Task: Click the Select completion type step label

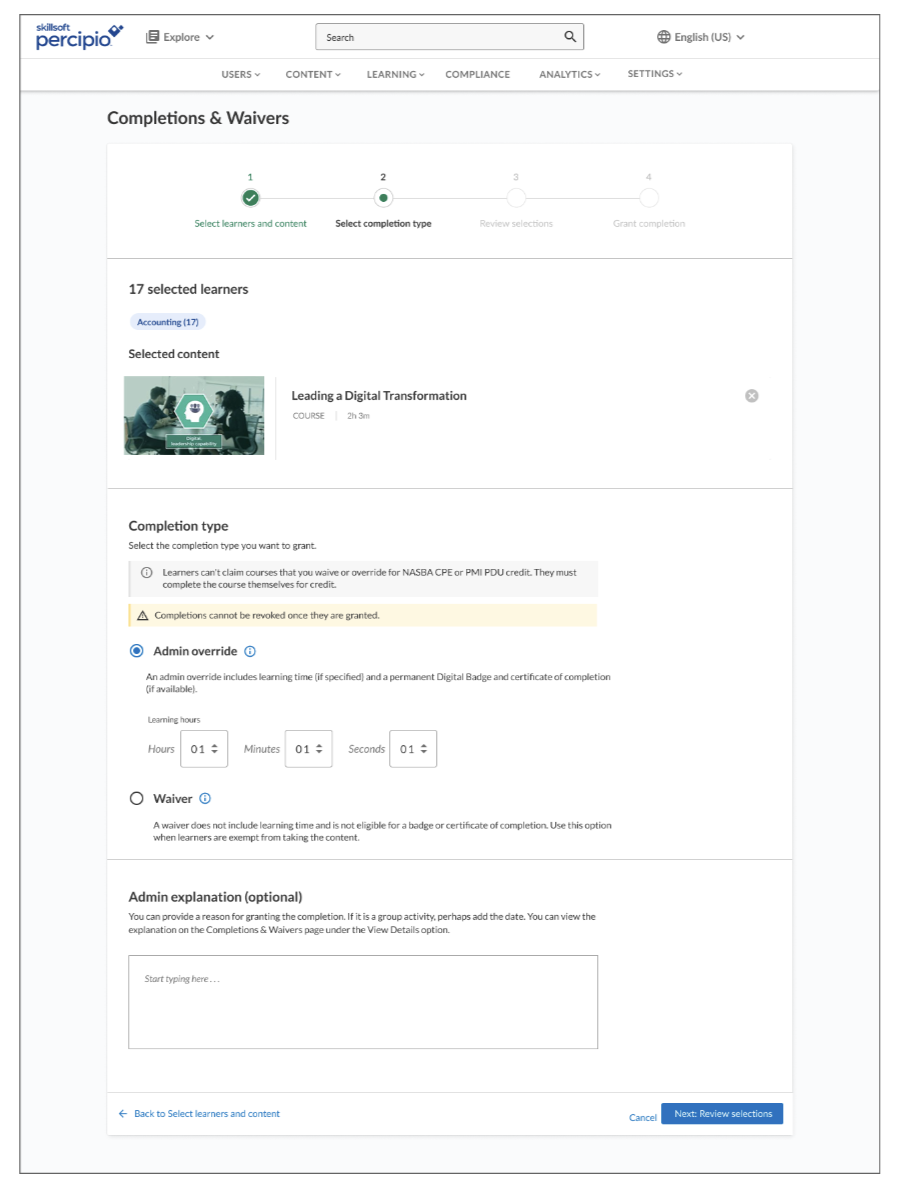Action: click(x=383, y=223)
